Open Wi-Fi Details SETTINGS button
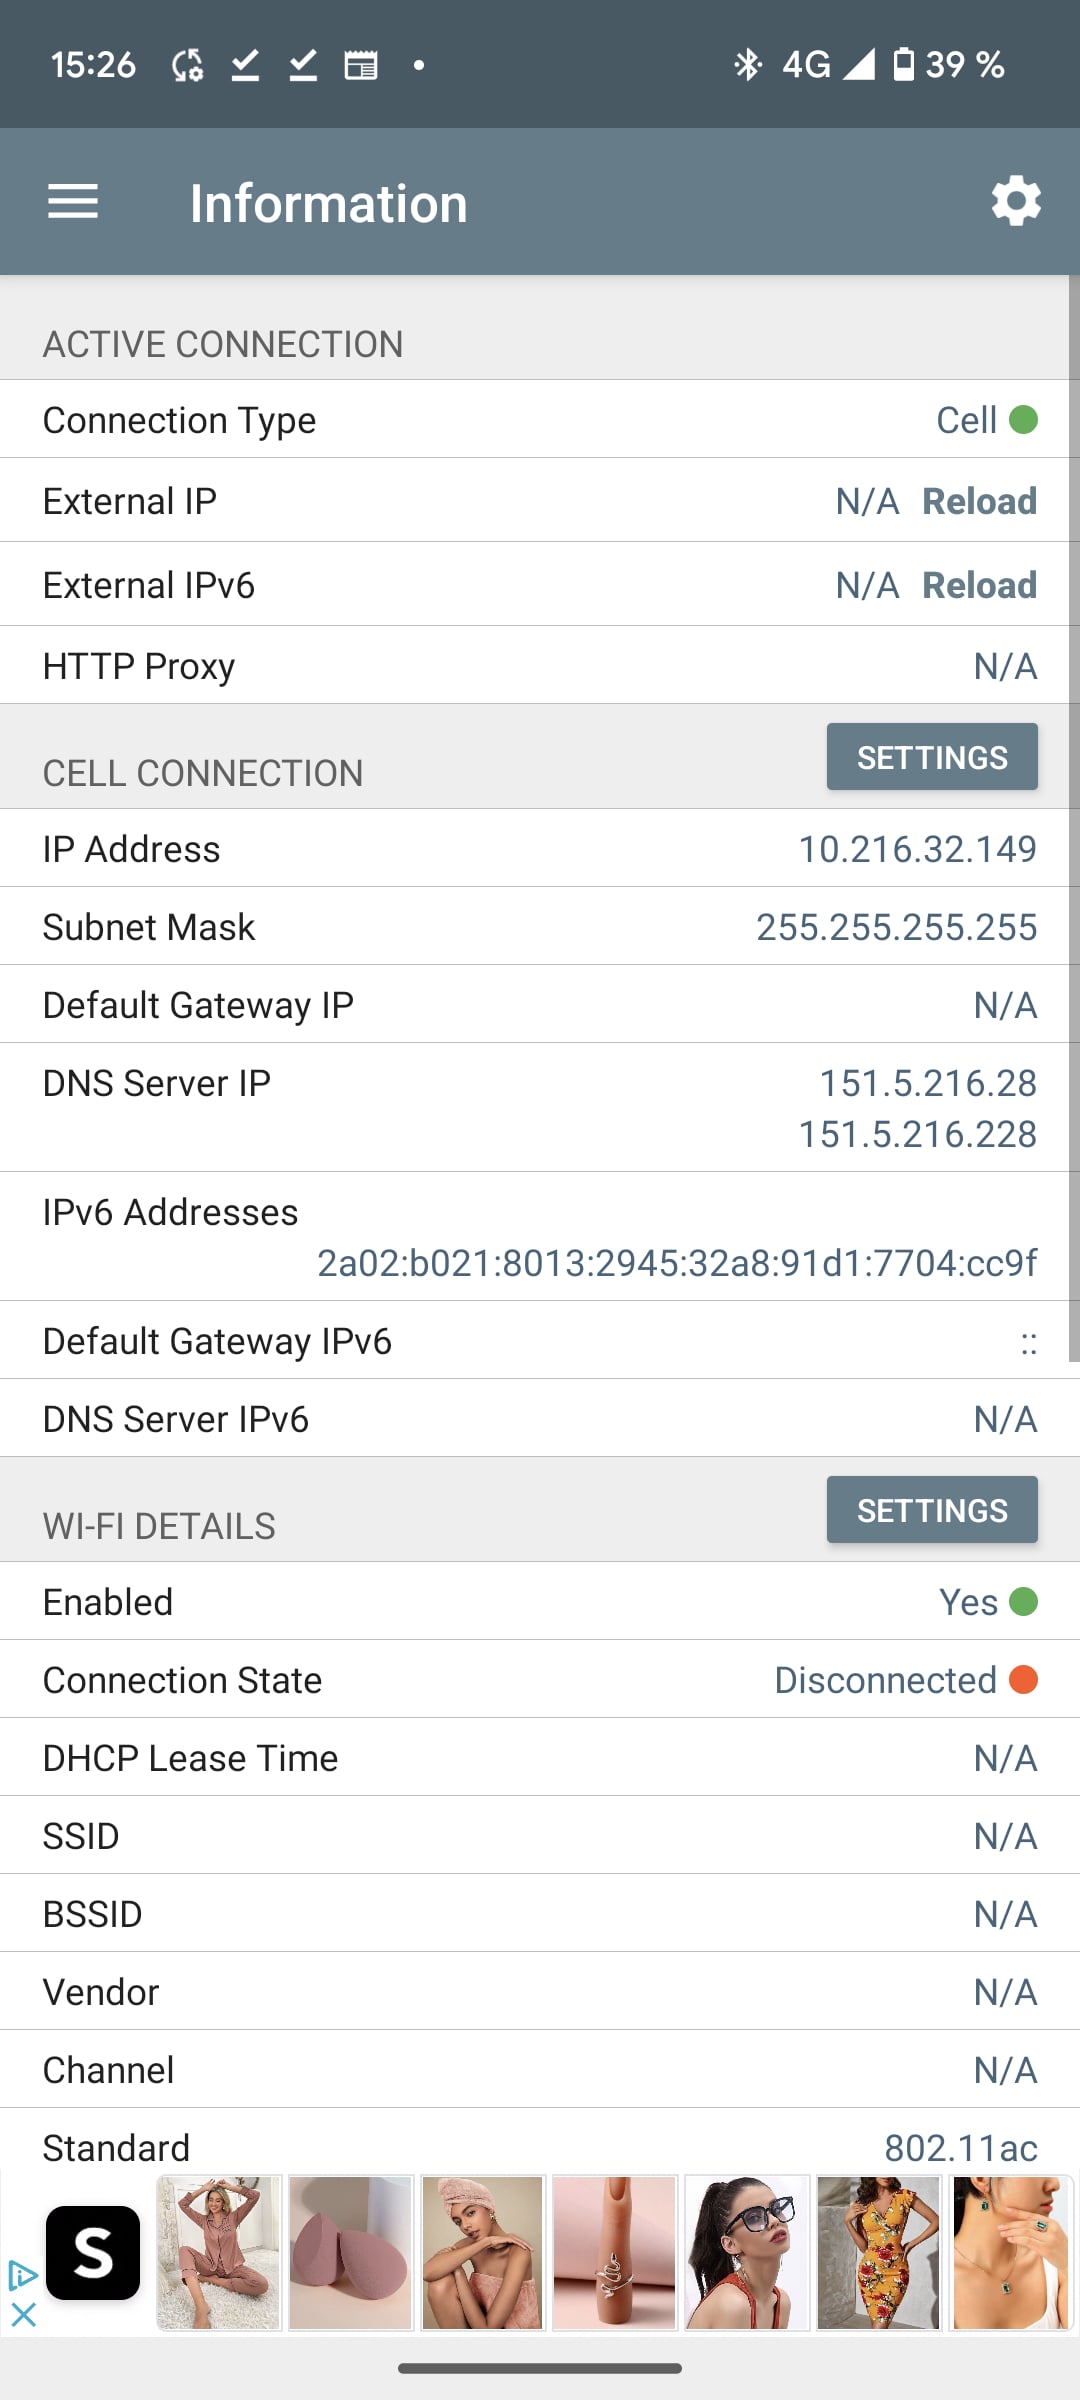The width and height of the screenshot is (1080, 2400). point(931,1510)
